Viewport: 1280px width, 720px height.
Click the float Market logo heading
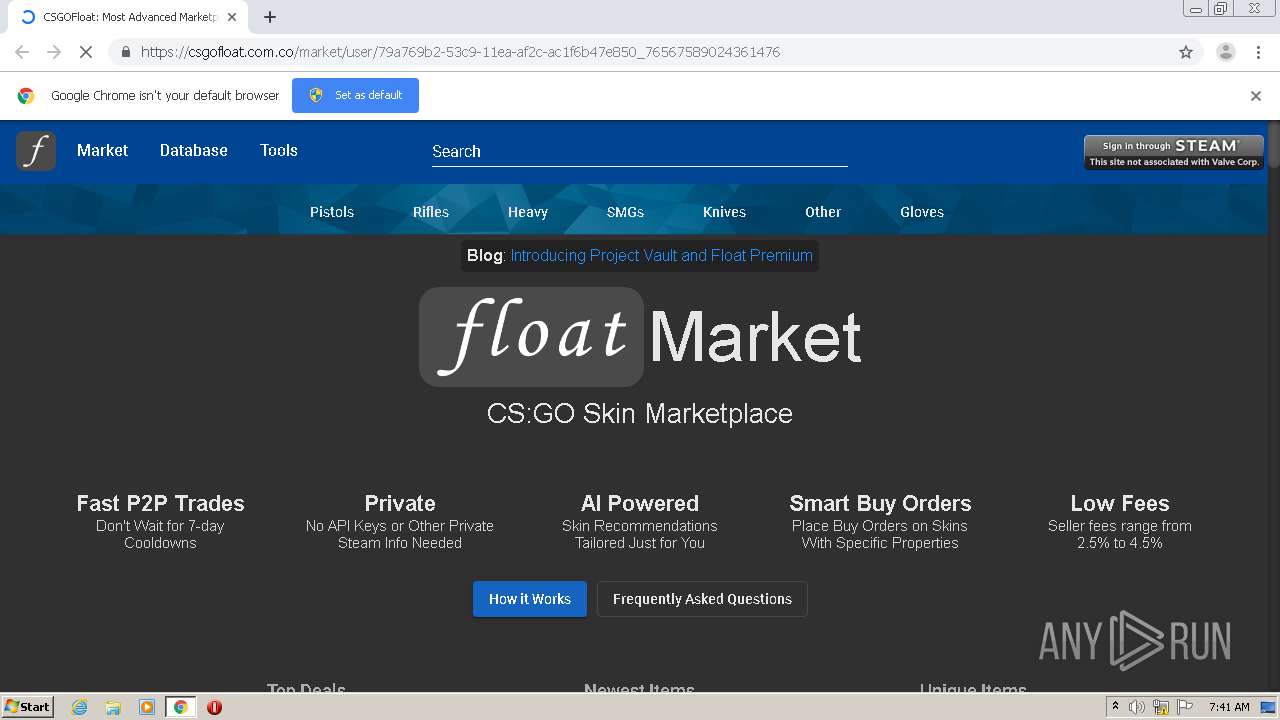point(640,337)
